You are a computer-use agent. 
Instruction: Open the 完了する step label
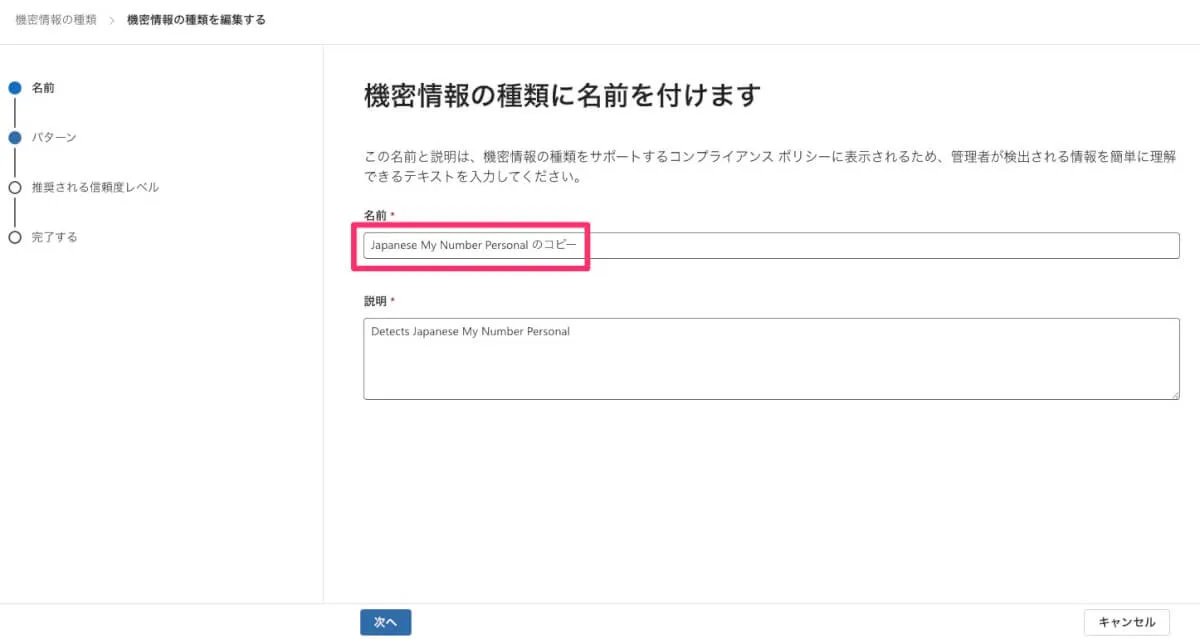coord(54,237)
